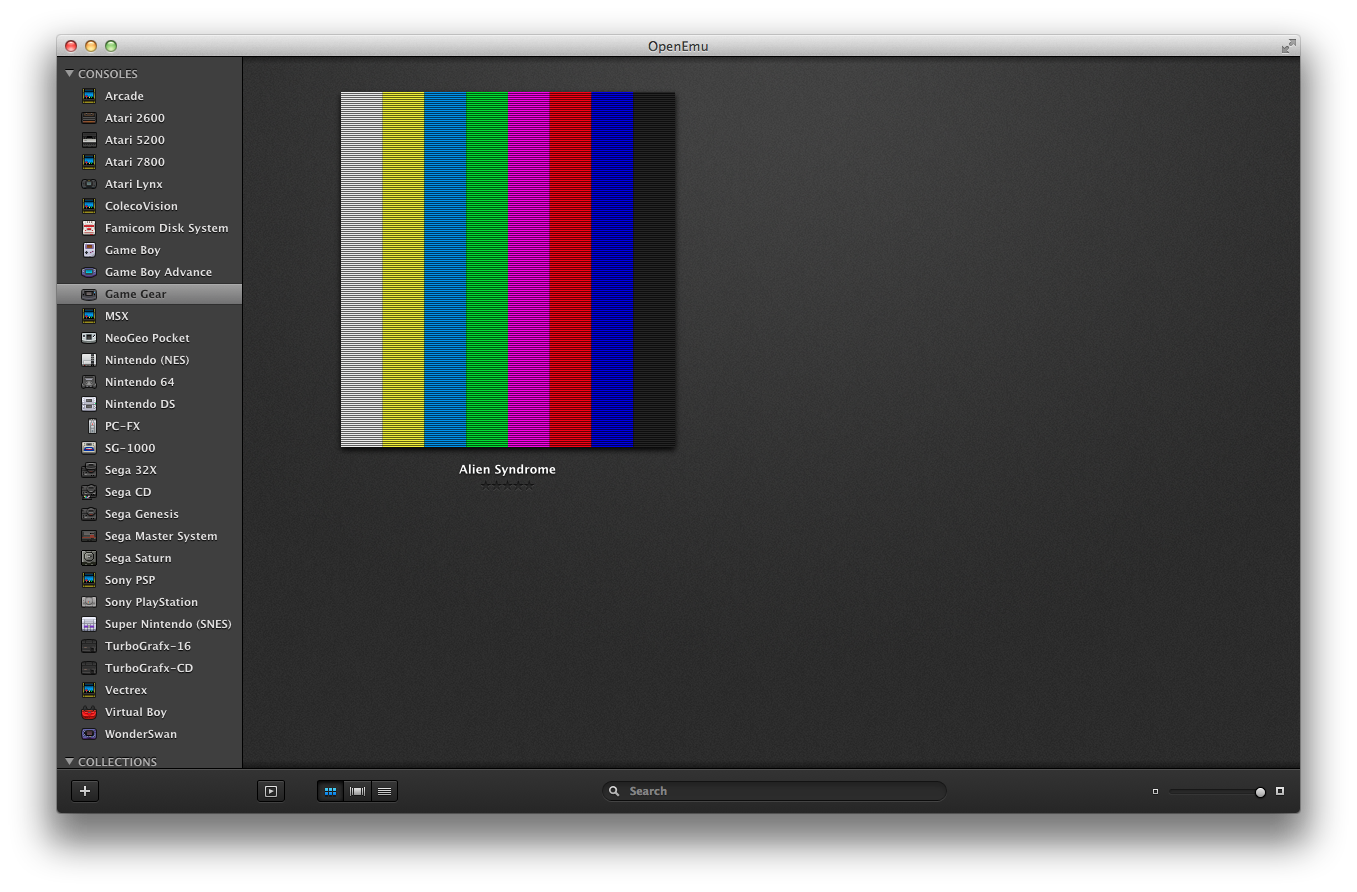
Task: Click the WonderSwan handheld icon
Action: (89, 734)
